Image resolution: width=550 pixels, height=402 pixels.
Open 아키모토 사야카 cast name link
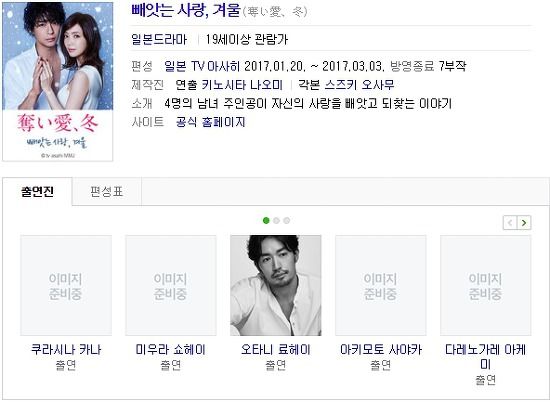381,349
